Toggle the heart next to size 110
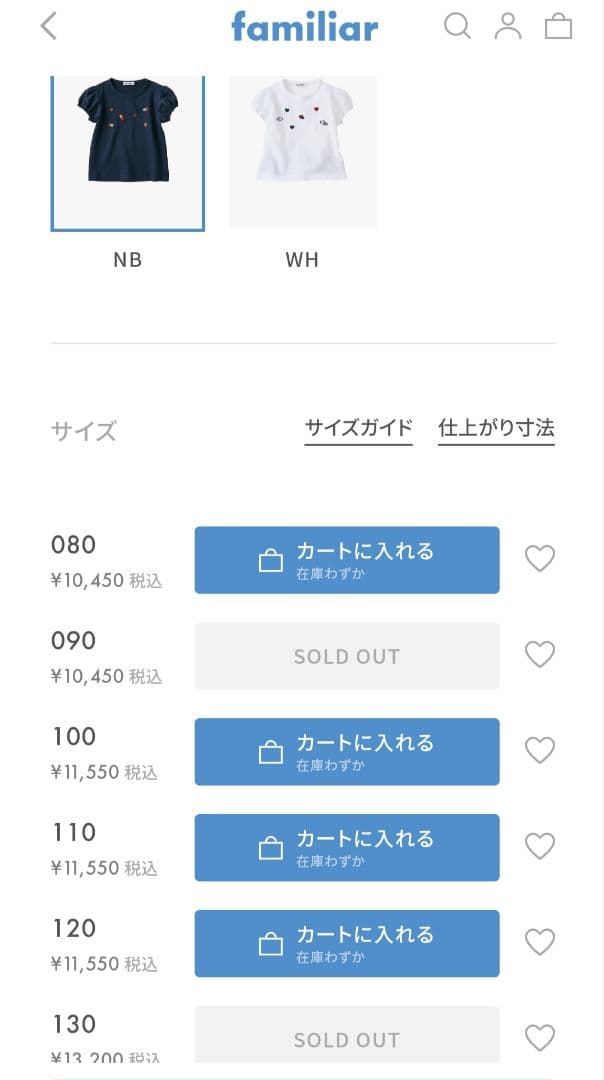The width and height of the screenshot is (604, 1080). point(540,846)
